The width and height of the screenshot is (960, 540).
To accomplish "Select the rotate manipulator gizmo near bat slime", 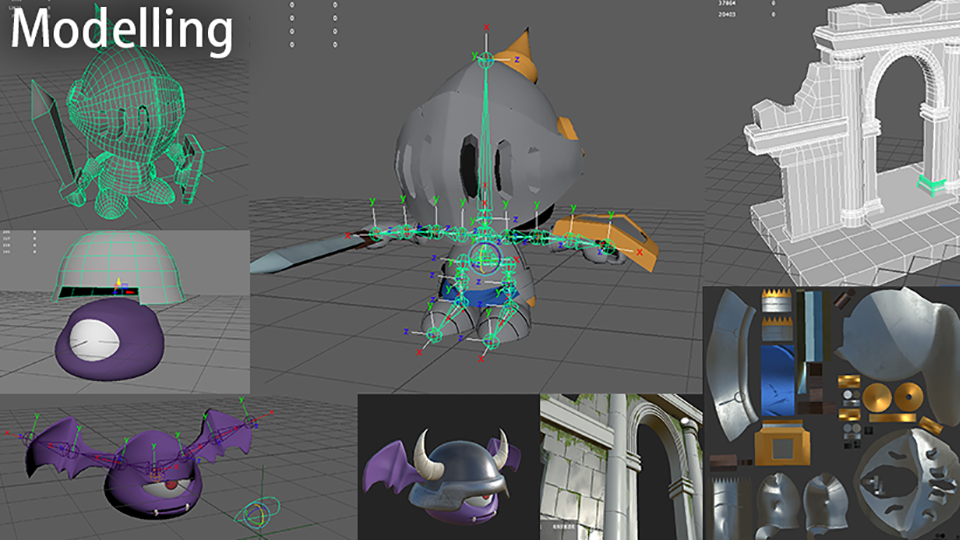I will point(253,513).
